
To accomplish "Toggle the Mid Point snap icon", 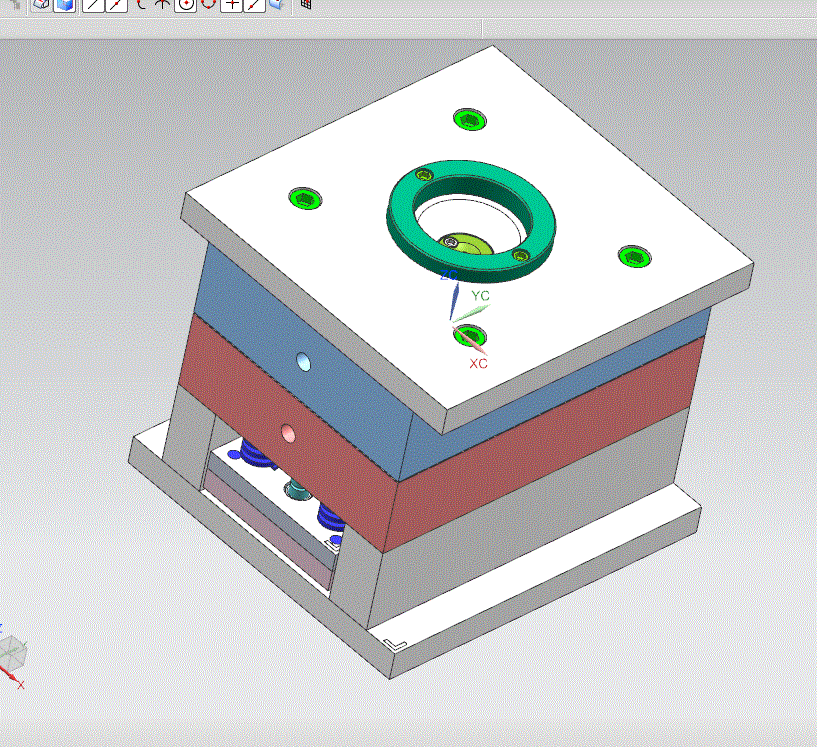I will coord(116,5).
